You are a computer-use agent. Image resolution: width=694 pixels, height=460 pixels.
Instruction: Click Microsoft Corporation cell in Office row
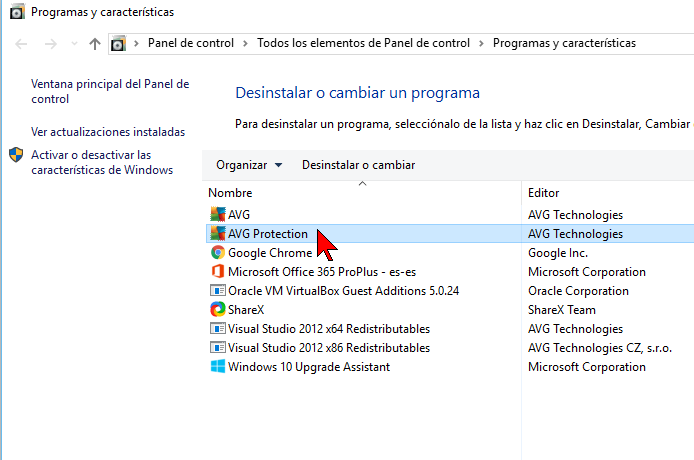[x=587, y=272]
